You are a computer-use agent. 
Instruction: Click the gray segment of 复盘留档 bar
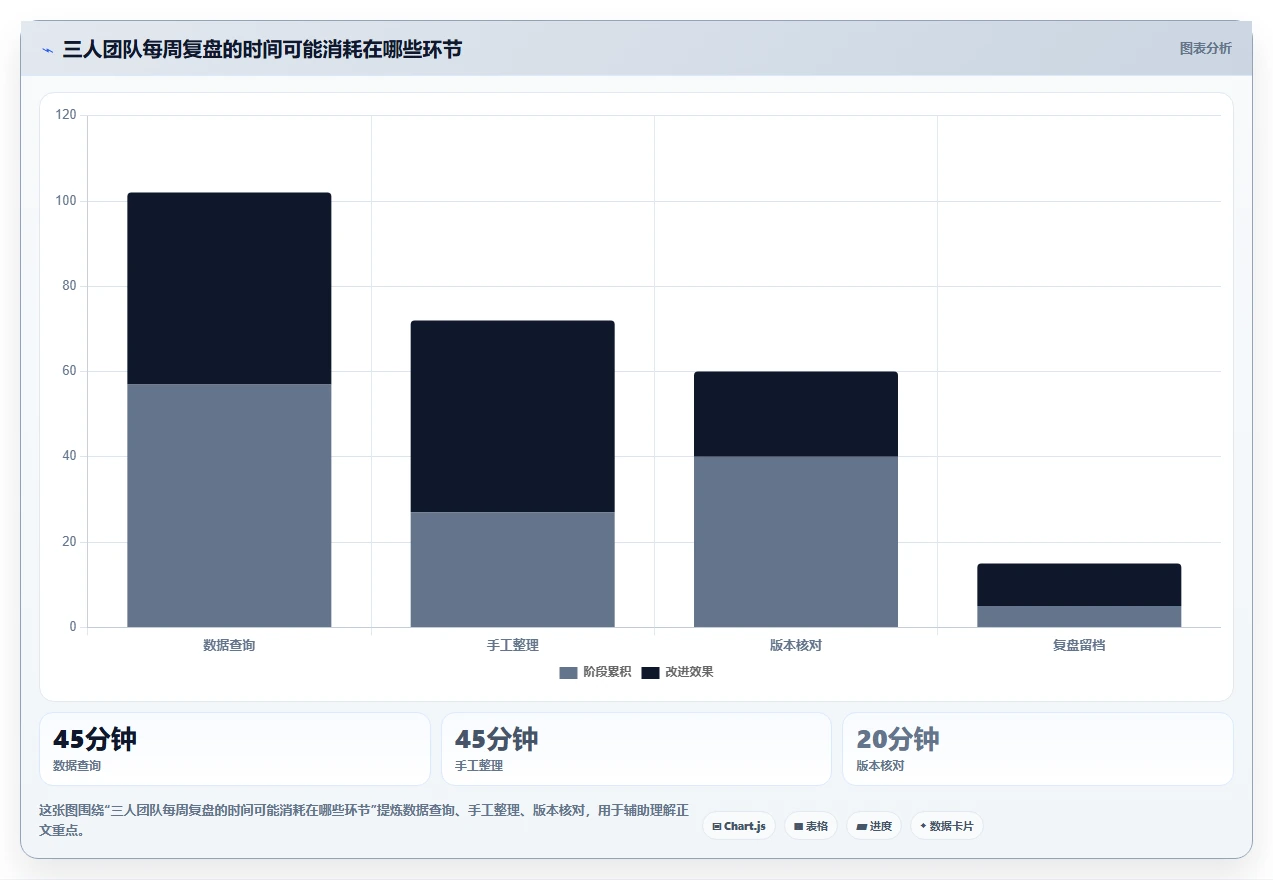[x=1079, y=616]
